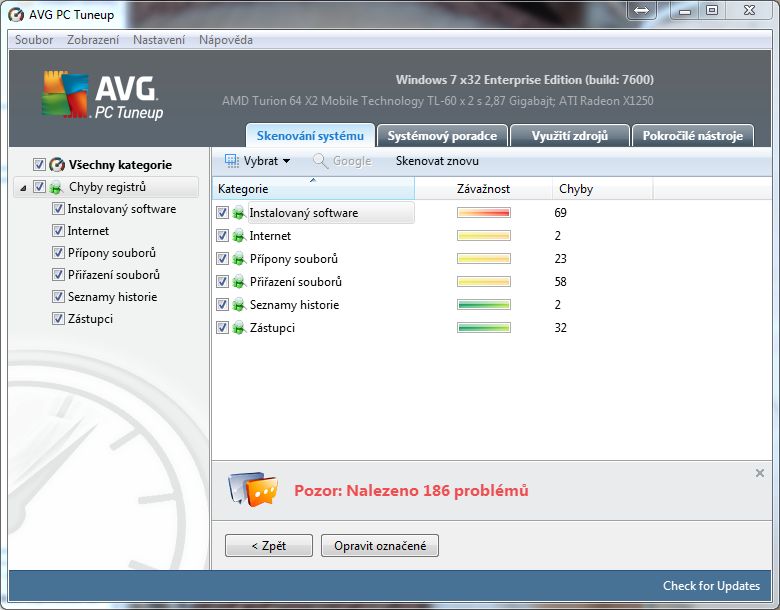The height and width of the screenshot is (610, 780).
Task: Click registry icon beside Zástupci row
Action: [x=239, y=327]
